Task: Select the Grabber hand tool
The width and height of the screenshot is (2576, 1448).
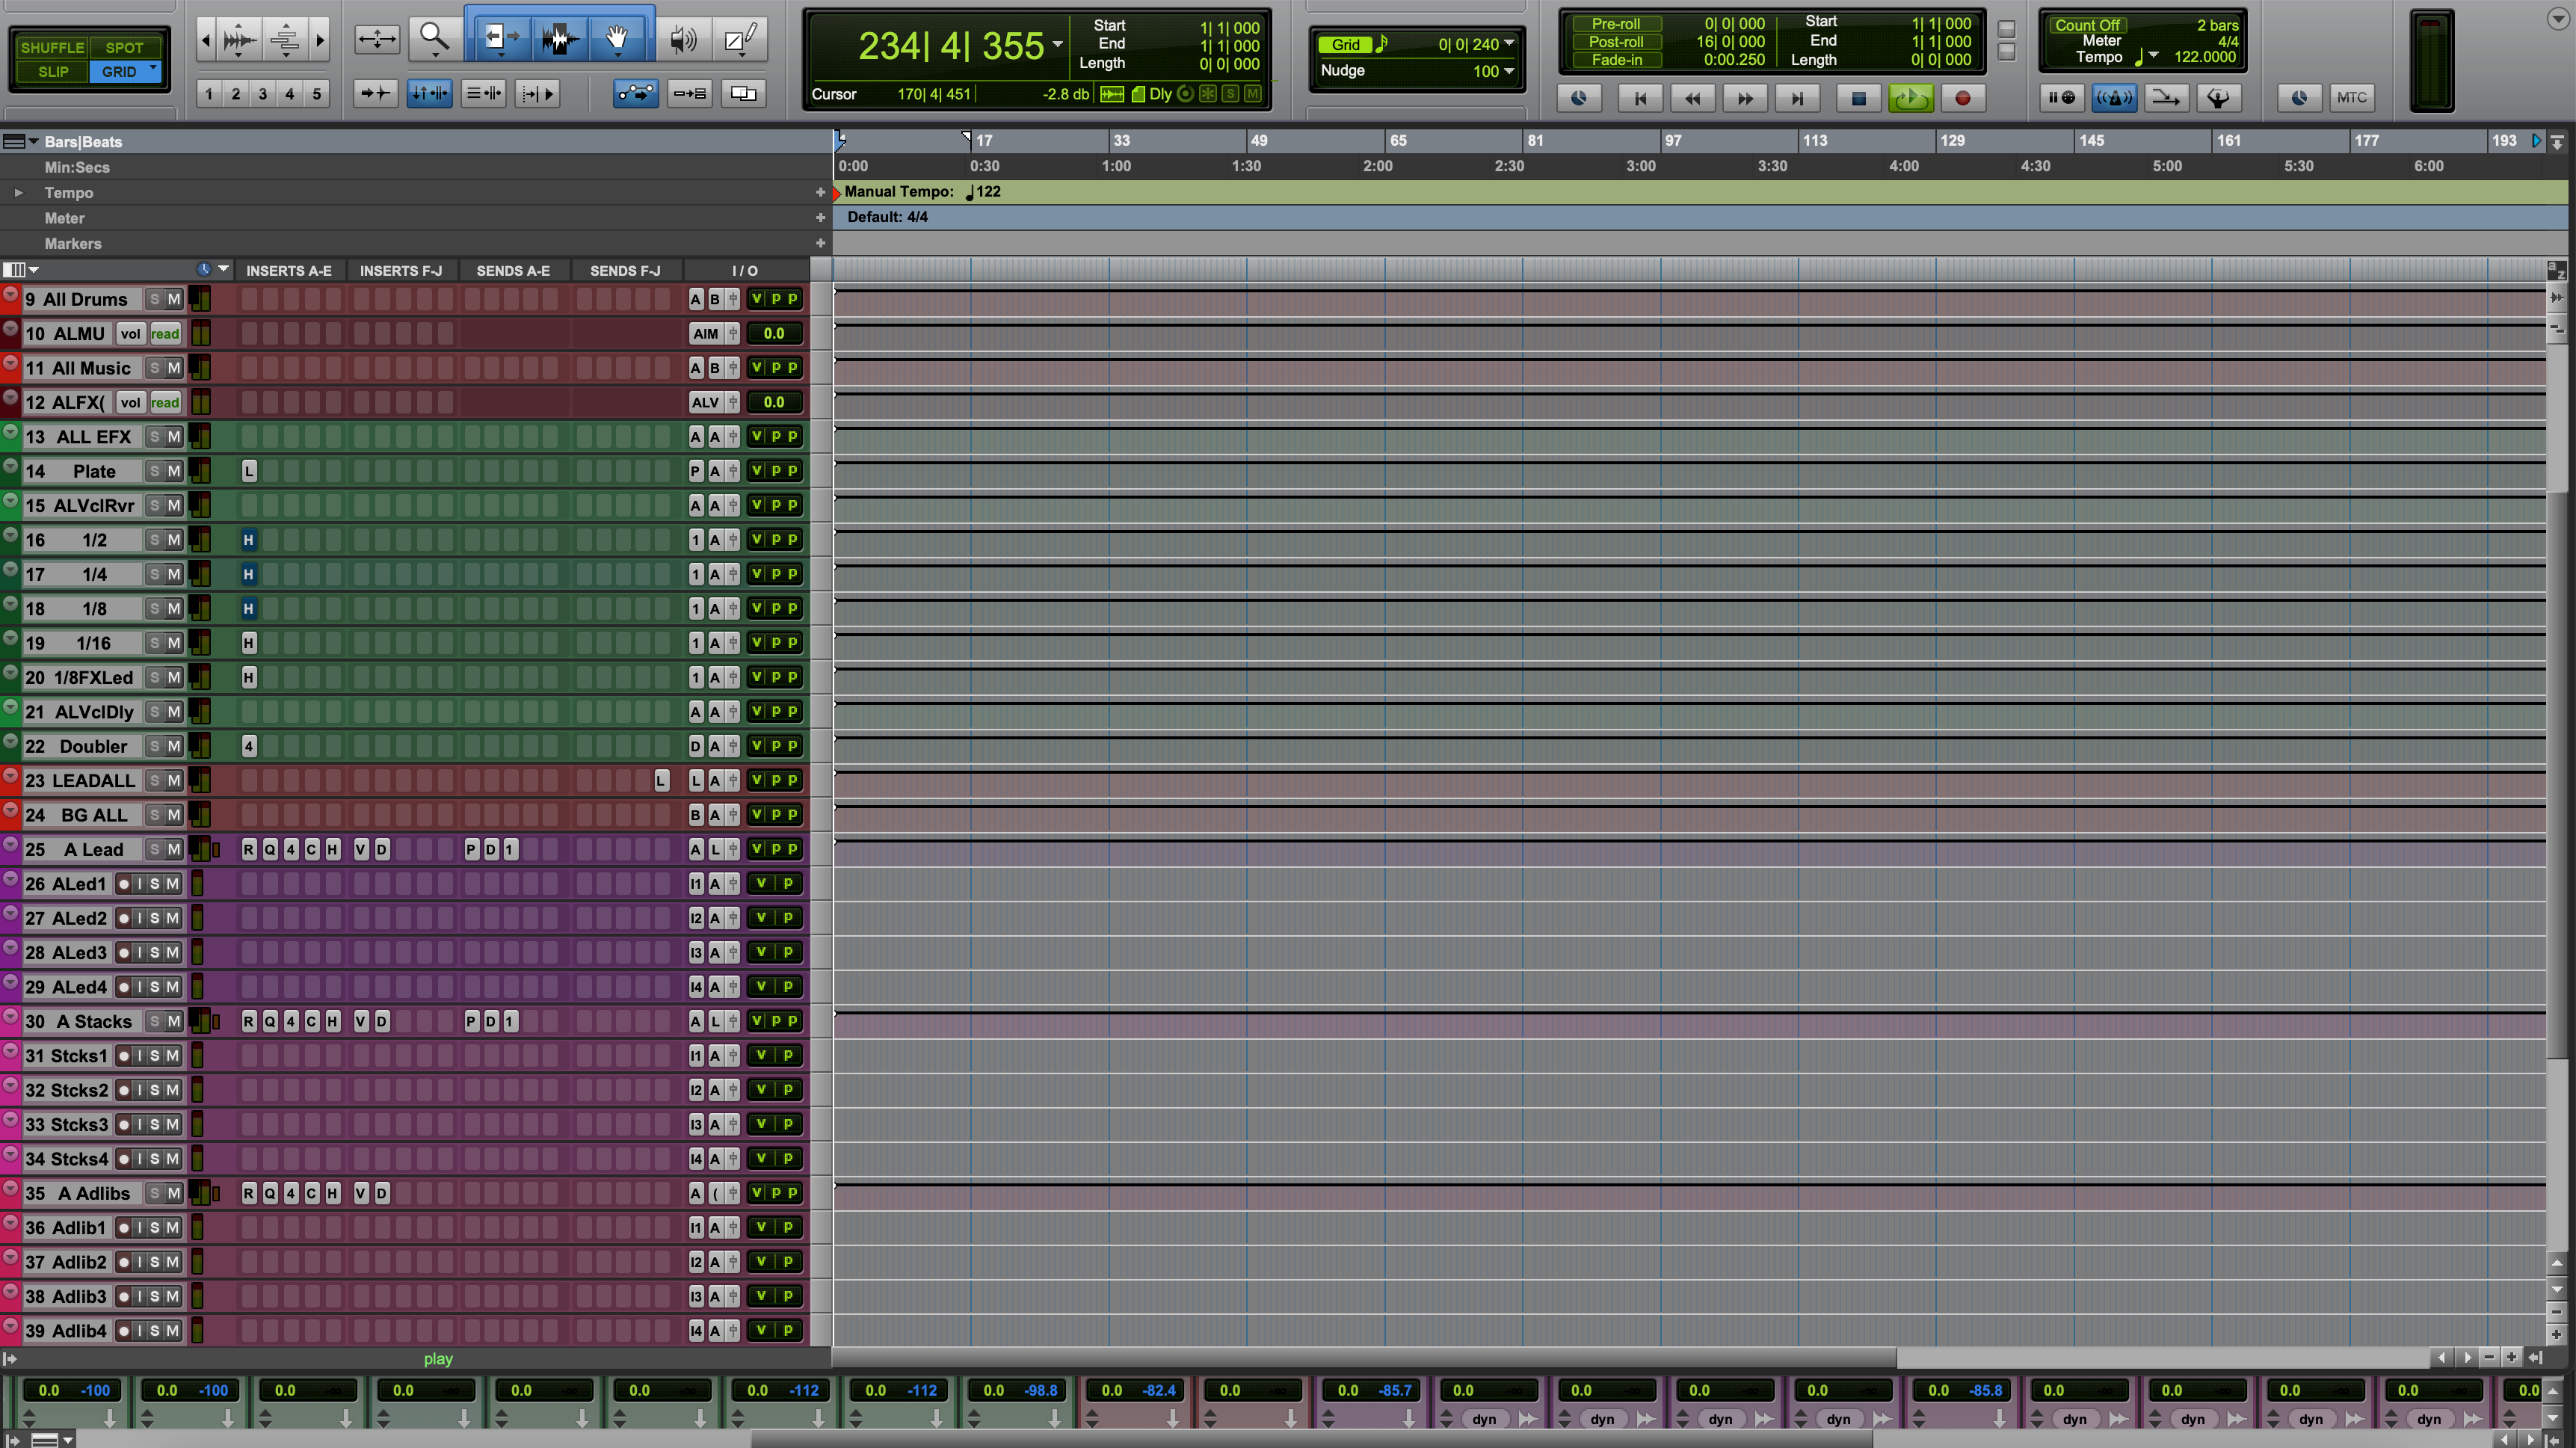Action: [x=617, y=38]
